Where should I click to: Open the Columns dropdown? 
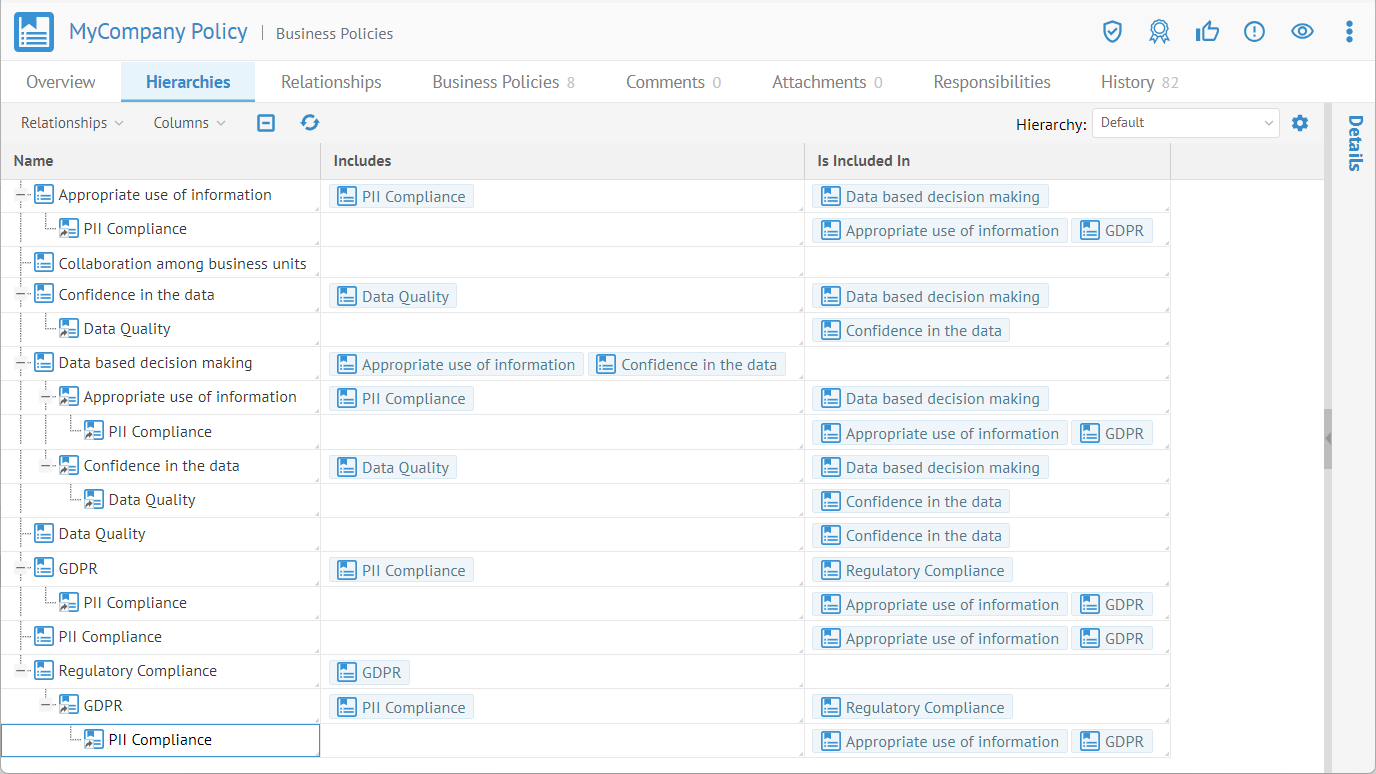189,123
